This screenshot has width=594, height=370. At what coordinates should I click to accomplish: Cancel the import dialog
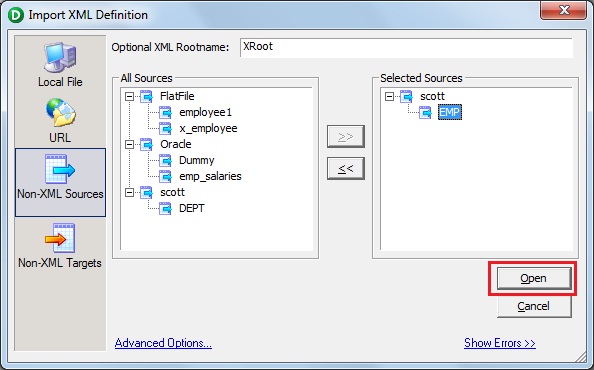[x=534, y=306]
